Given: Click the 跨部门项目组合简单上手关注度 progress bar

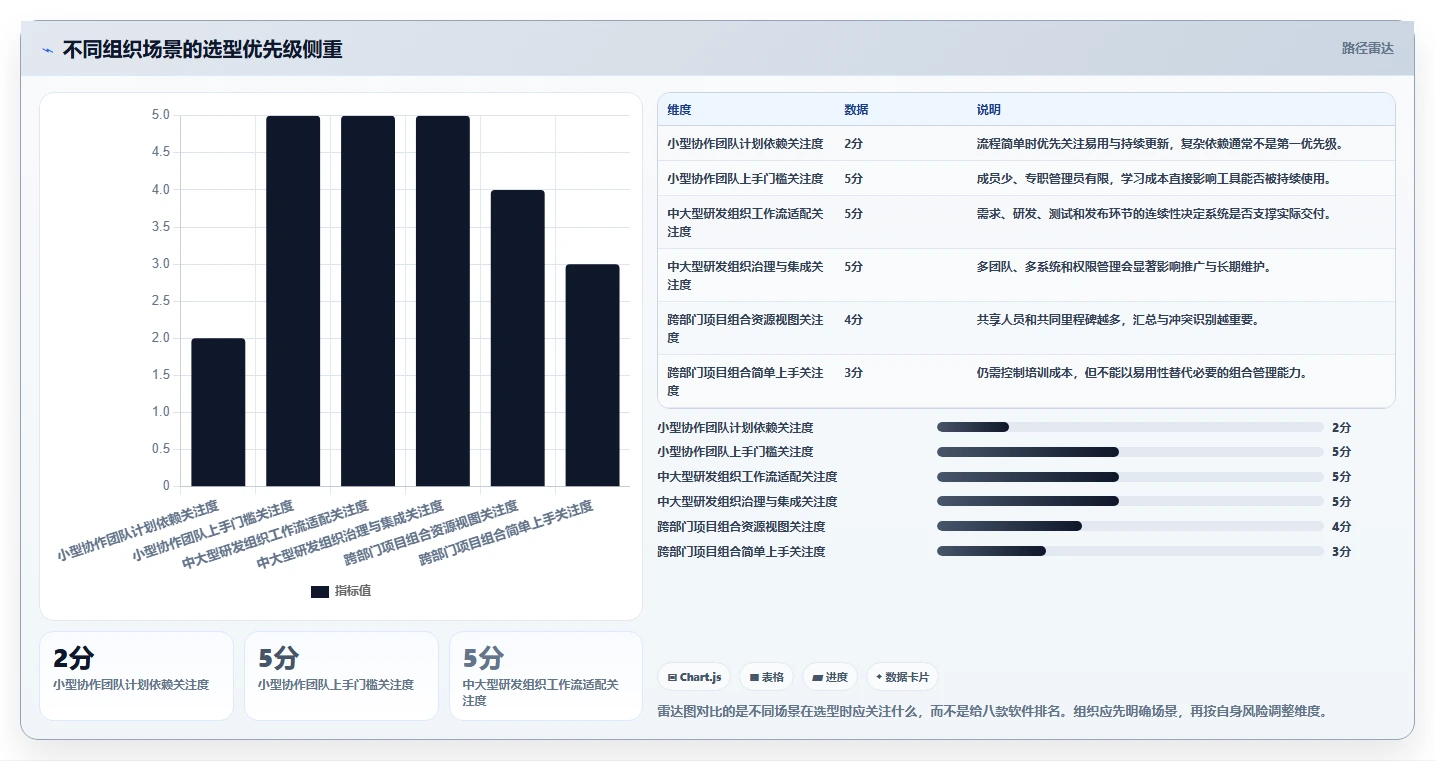Looking at the screenshot, I should pos(1130,552).
